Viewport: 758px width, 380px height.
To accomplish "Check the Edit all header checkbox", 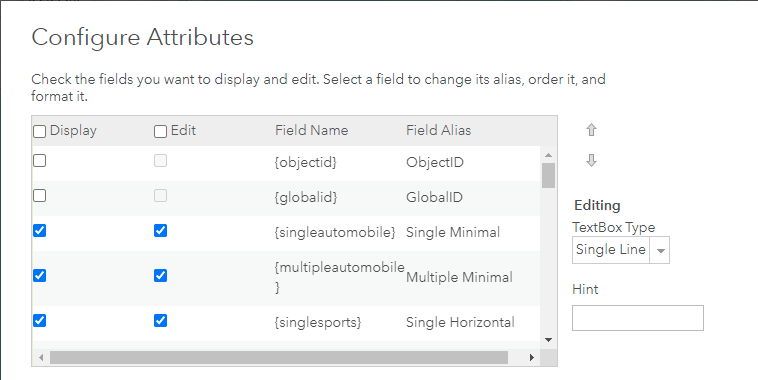I will click(160, 132).
